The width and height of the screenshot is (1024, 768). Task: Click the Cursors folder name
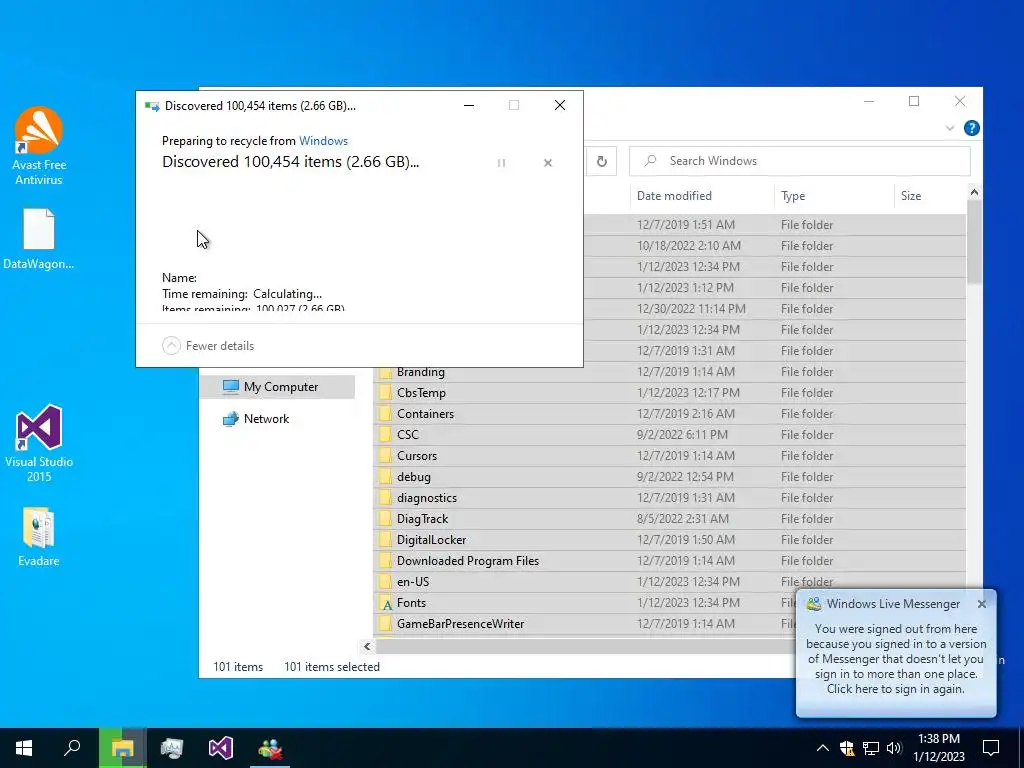(x=417, y=456)
